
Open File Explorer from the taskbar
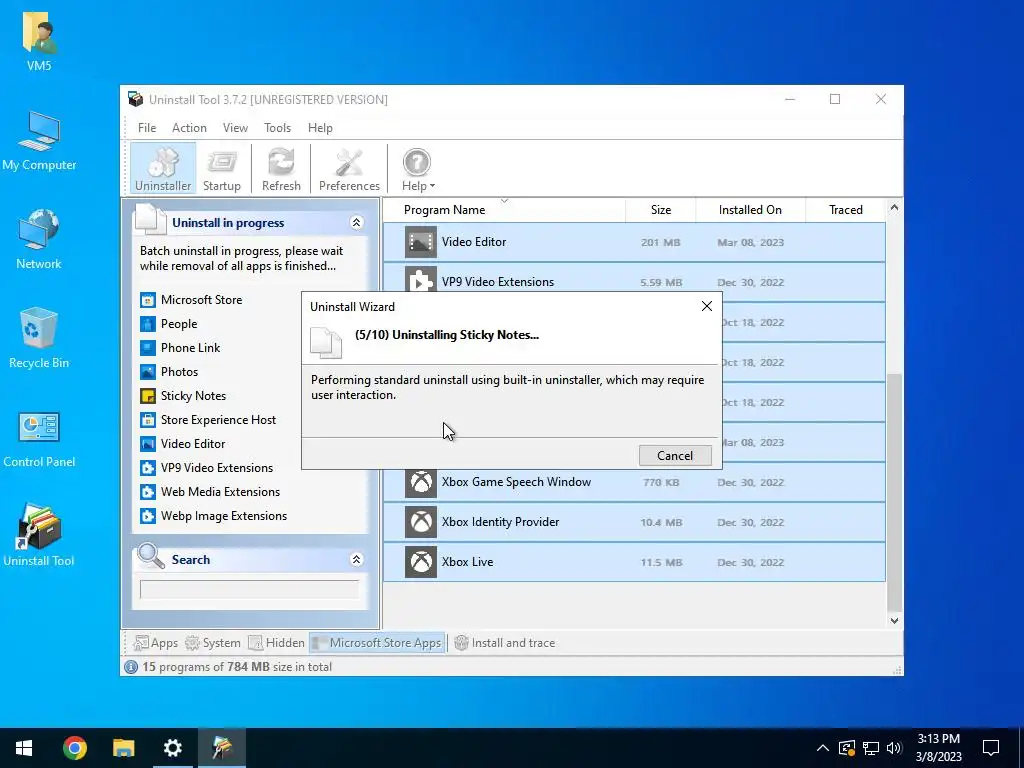(x=123, y=748)
